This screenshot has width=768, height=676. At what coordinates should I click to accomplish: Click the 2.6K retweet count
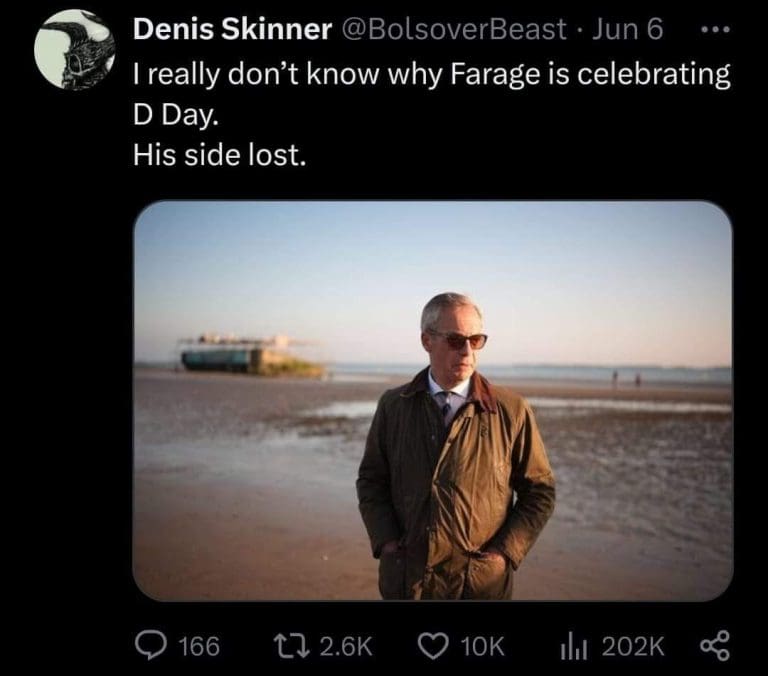[344, 647]
